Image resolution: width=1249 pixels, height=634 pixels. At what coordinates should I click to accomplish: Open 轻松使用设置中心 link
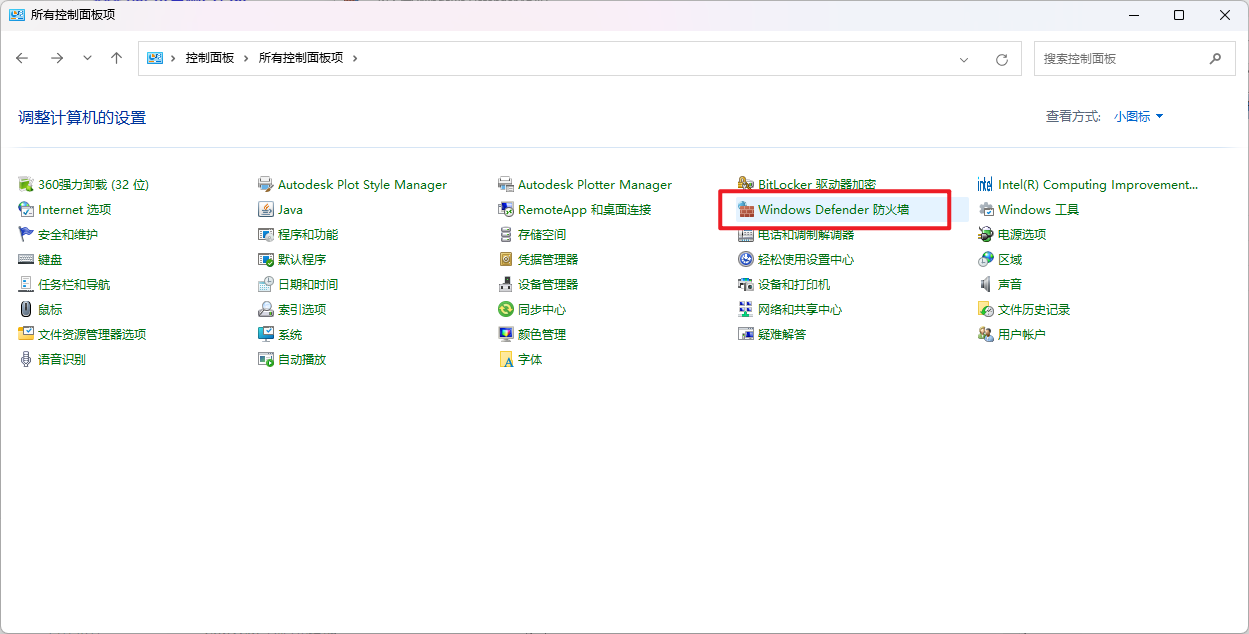(x=806, y=259)
